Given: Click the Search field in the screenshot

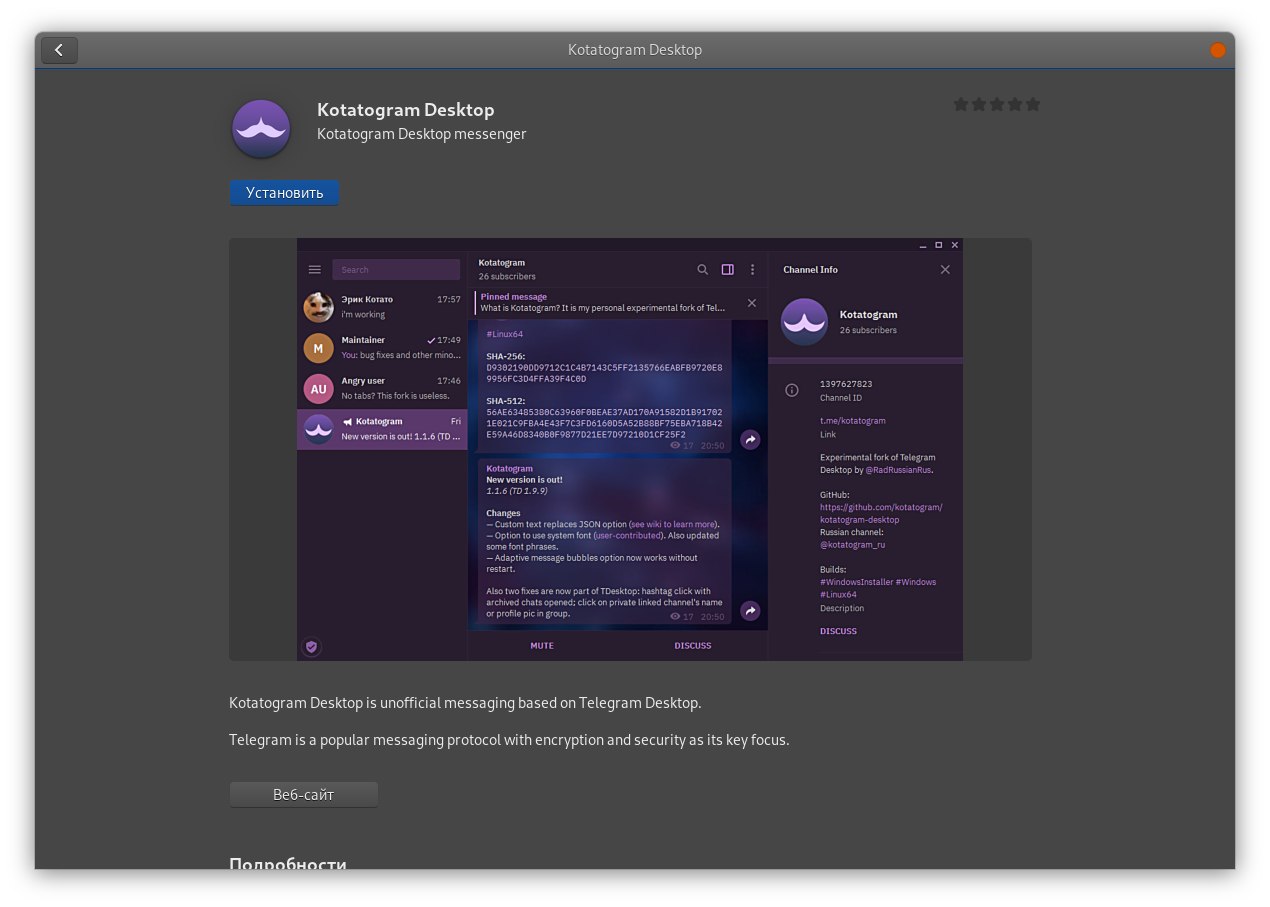Looking at the screenshot, I should [396, 270].
